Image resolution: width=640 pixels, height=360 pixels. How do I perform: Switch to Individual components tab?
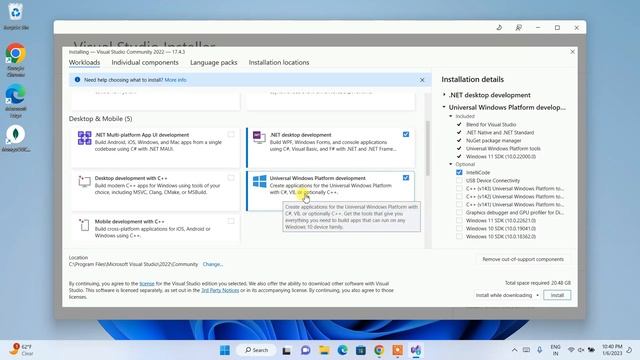pyautogui.click(x=145, y=62)
